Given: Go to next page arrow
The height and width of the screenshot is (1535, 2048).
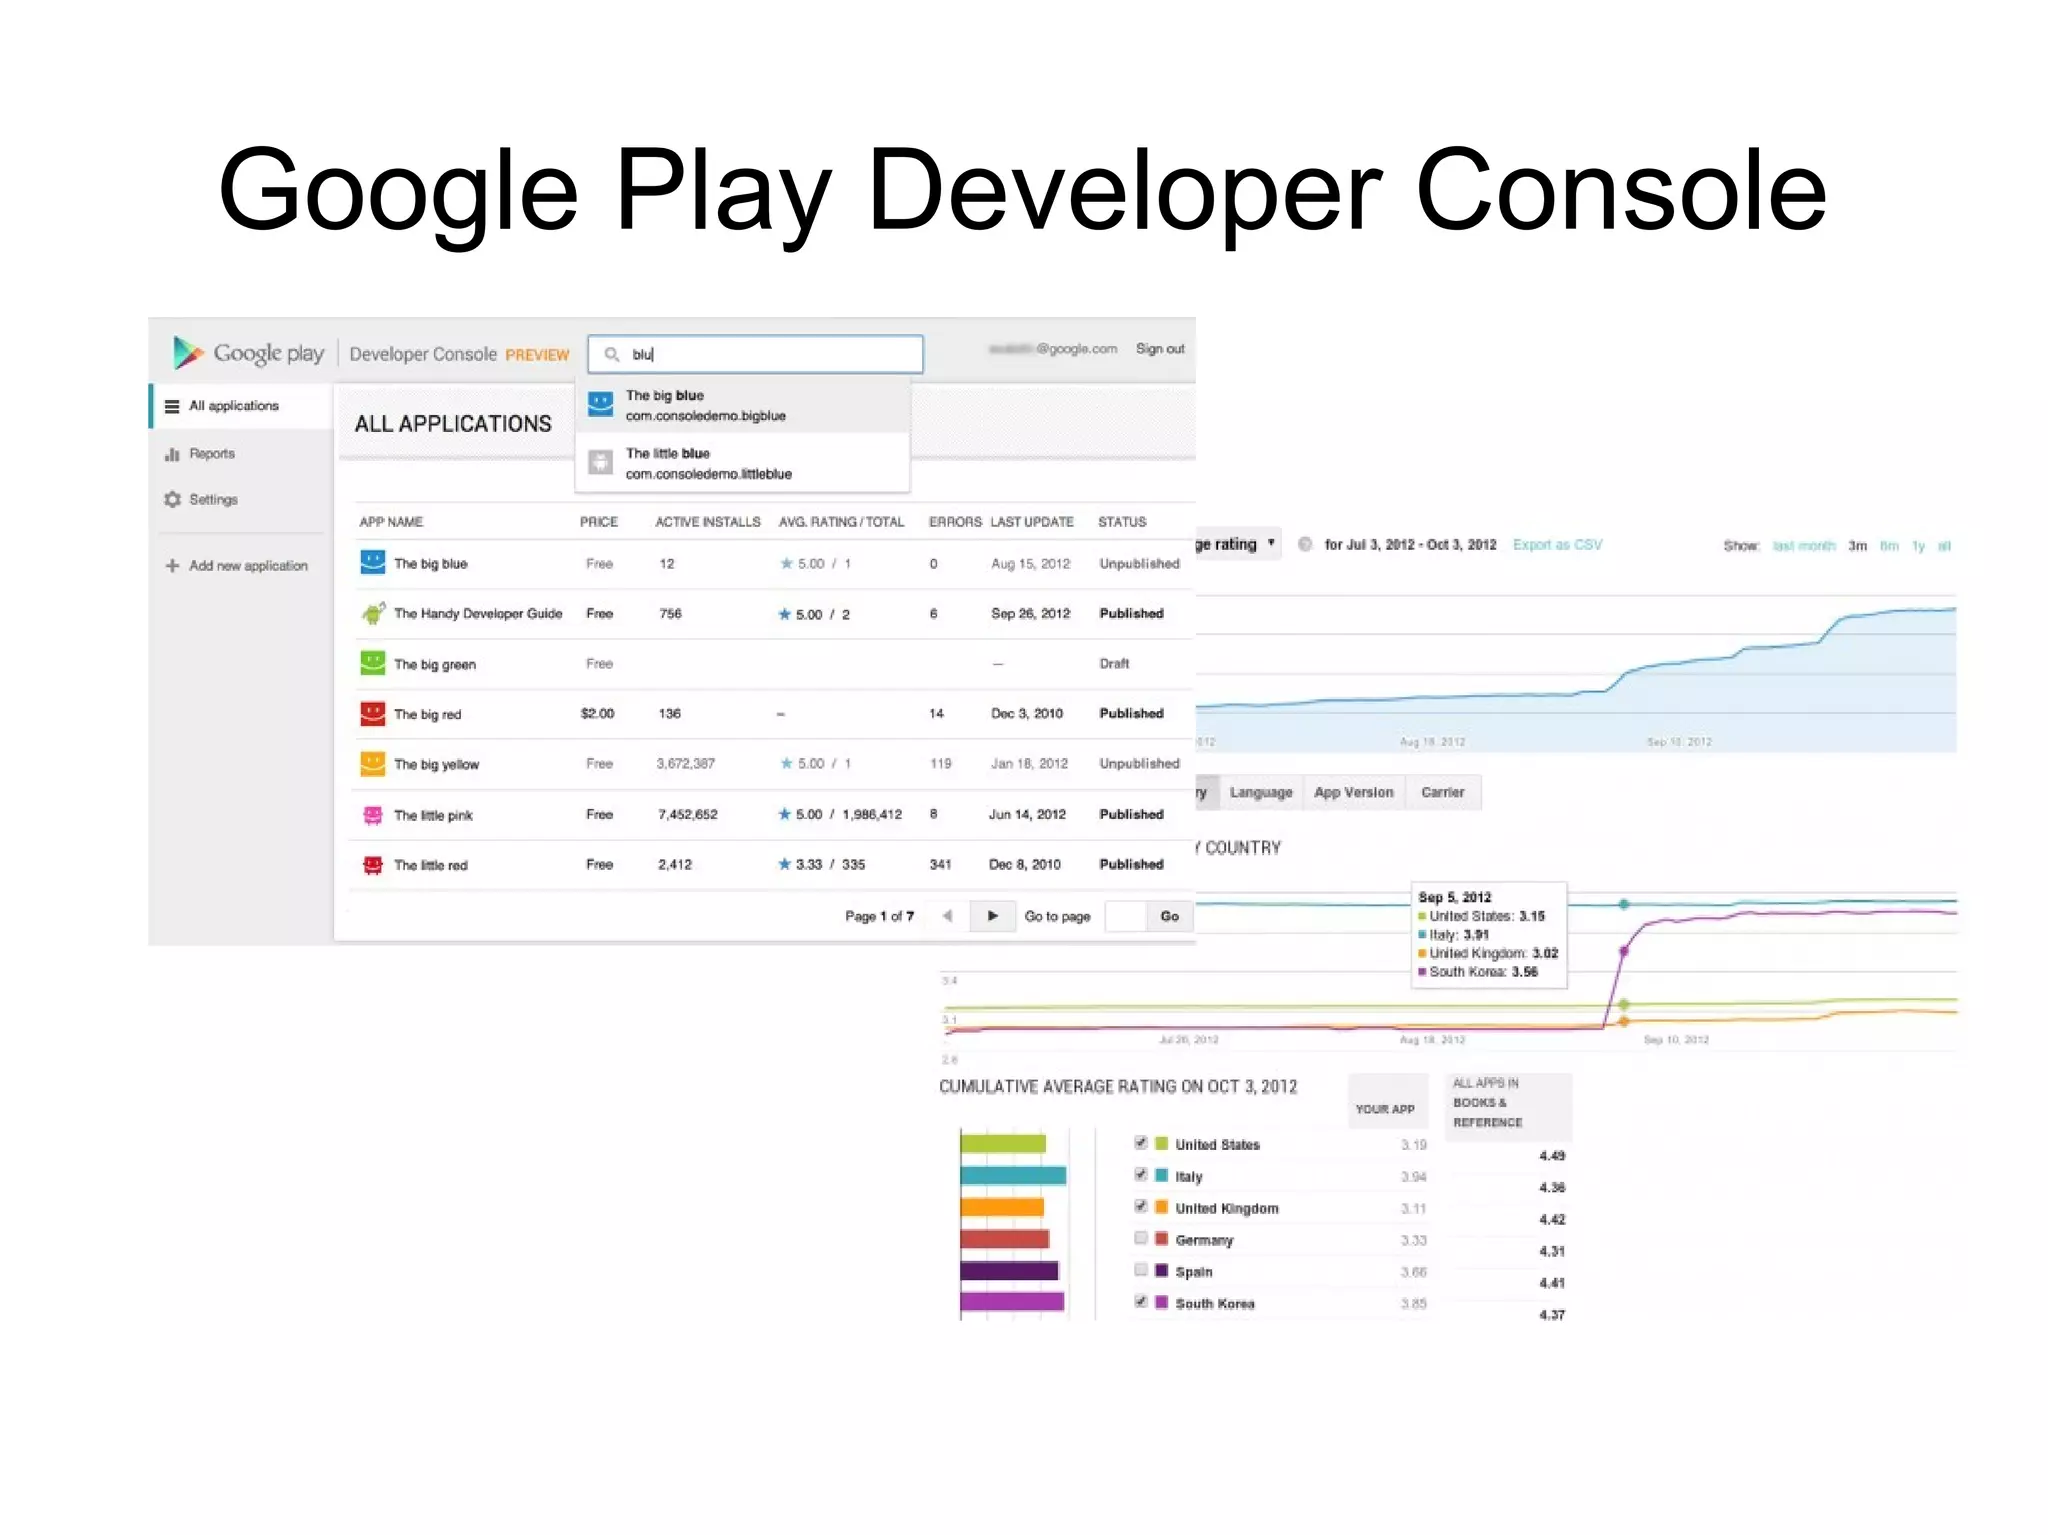Looking at the screenshot, I should pos(992,916).
